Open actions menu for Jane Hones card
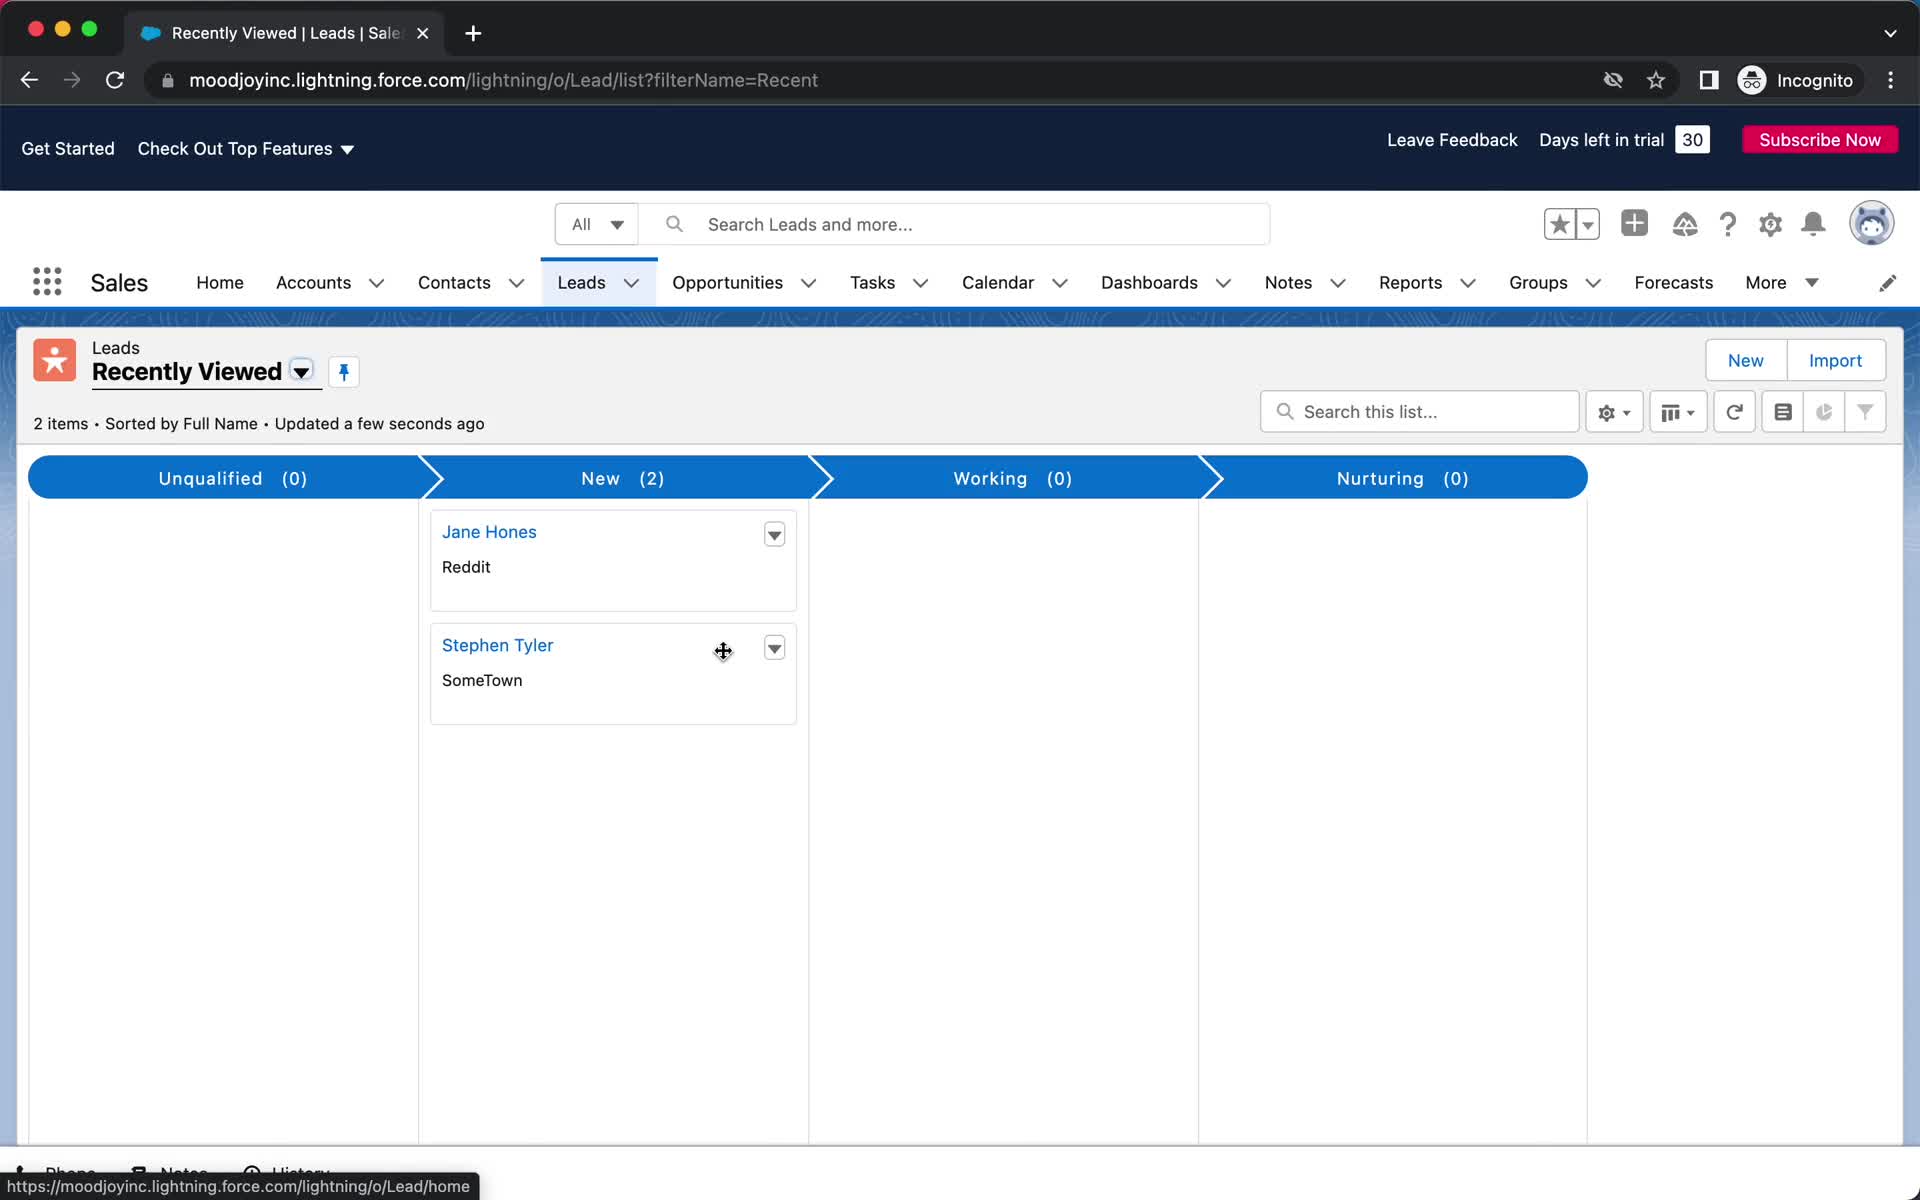Viewport: 1920px width, 1200px height. click(x=774, y=535)
